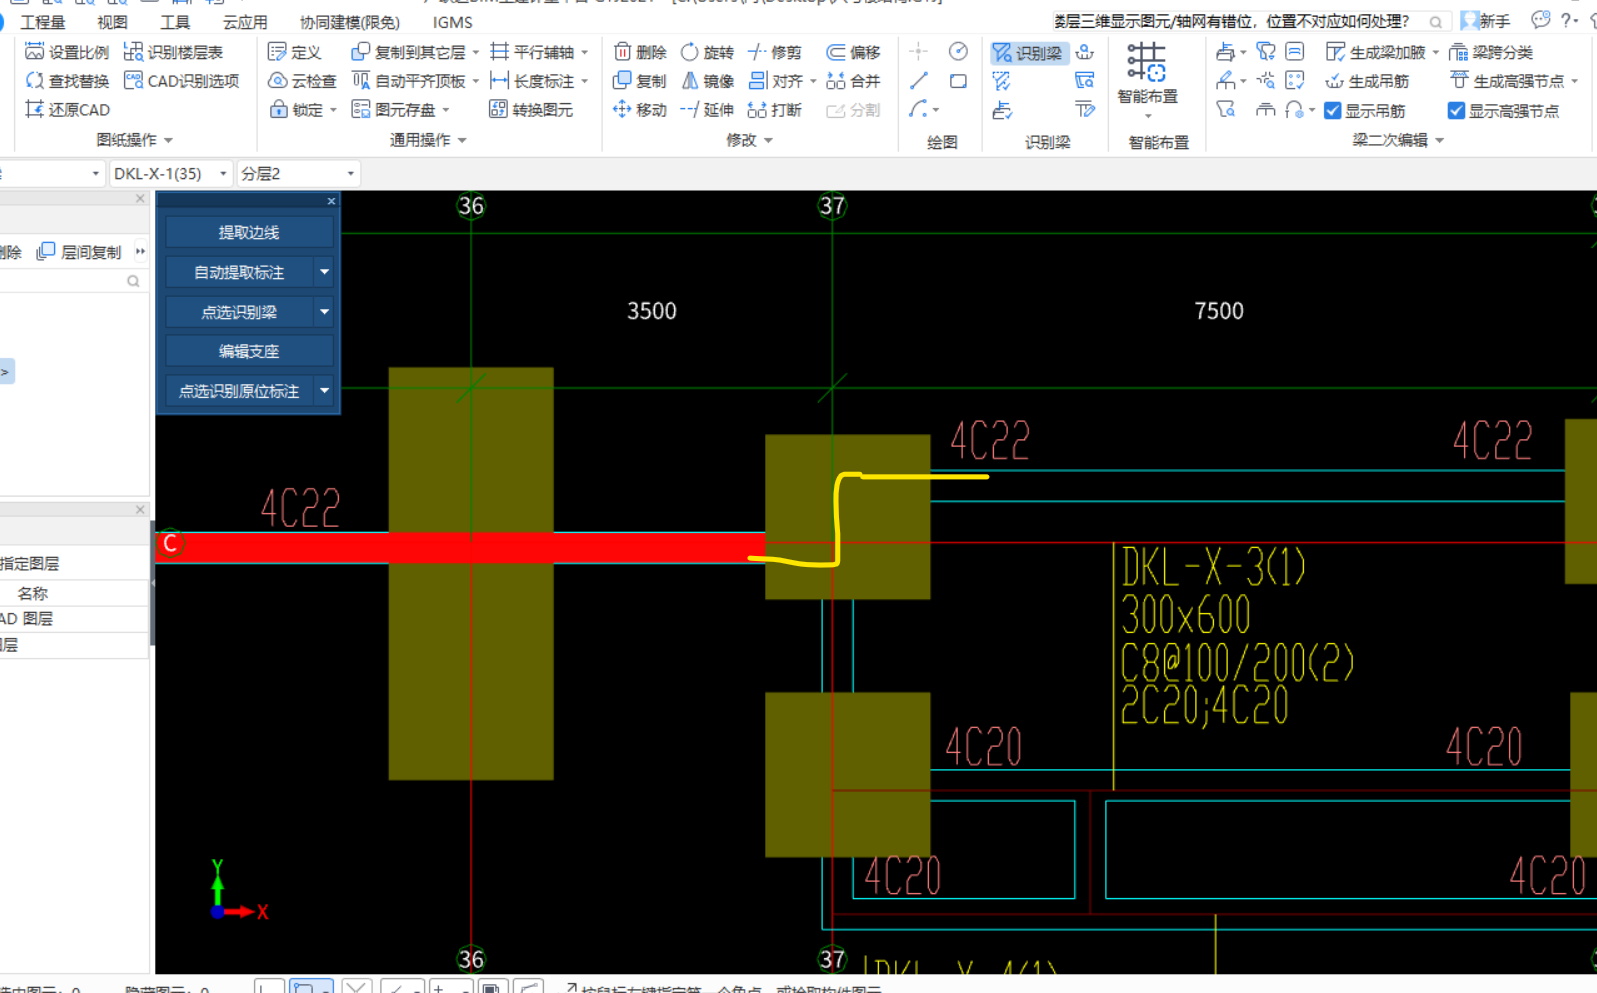Click the 复制 copy tool
Viewport: 1597px width, 993px height.
click(x=639, y=81)
